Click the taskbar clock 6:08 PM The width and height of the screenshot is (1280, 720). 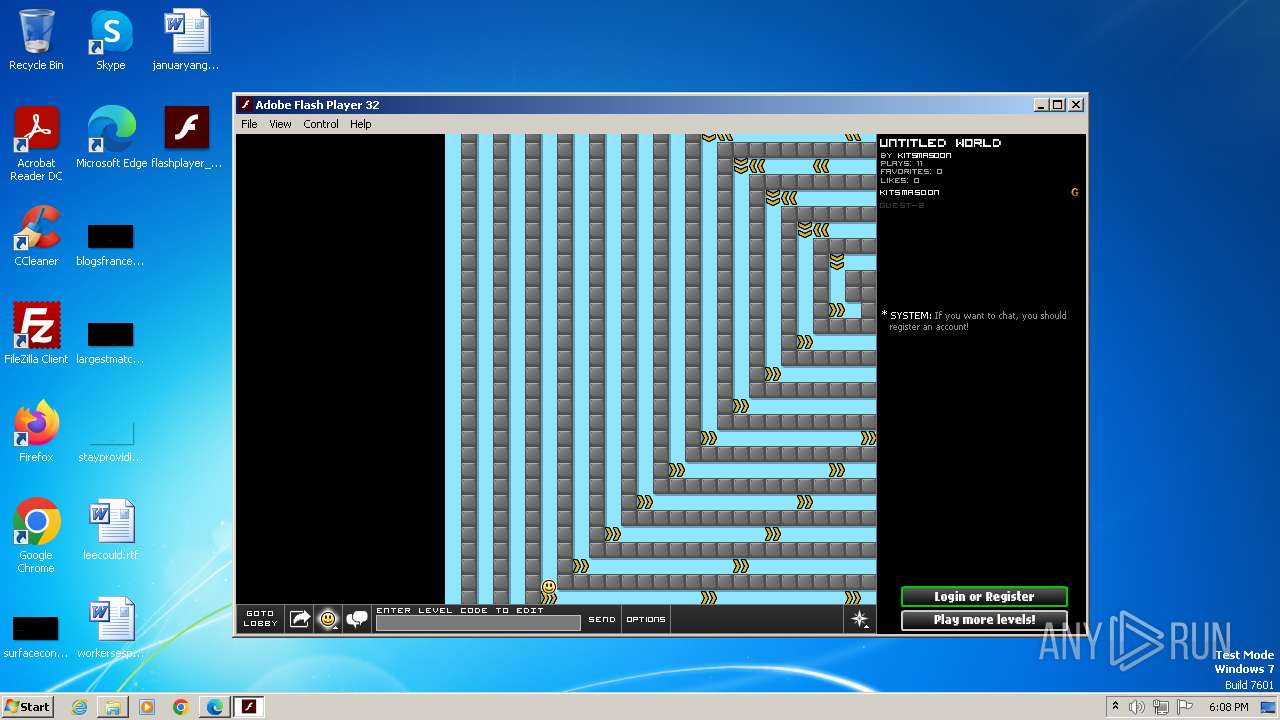point(1228,707)
